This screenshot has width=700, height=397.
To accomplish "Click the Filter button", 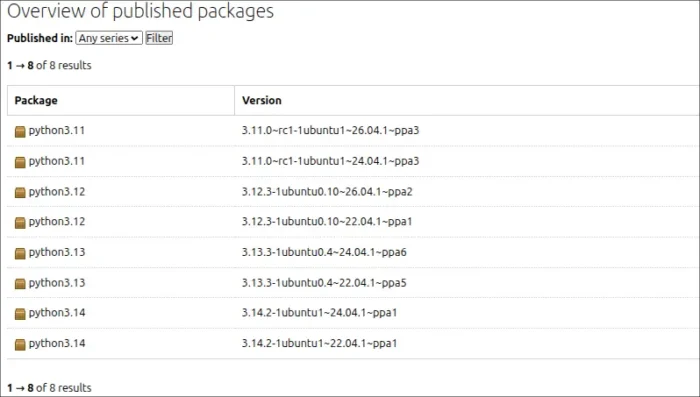I will 159,38.
